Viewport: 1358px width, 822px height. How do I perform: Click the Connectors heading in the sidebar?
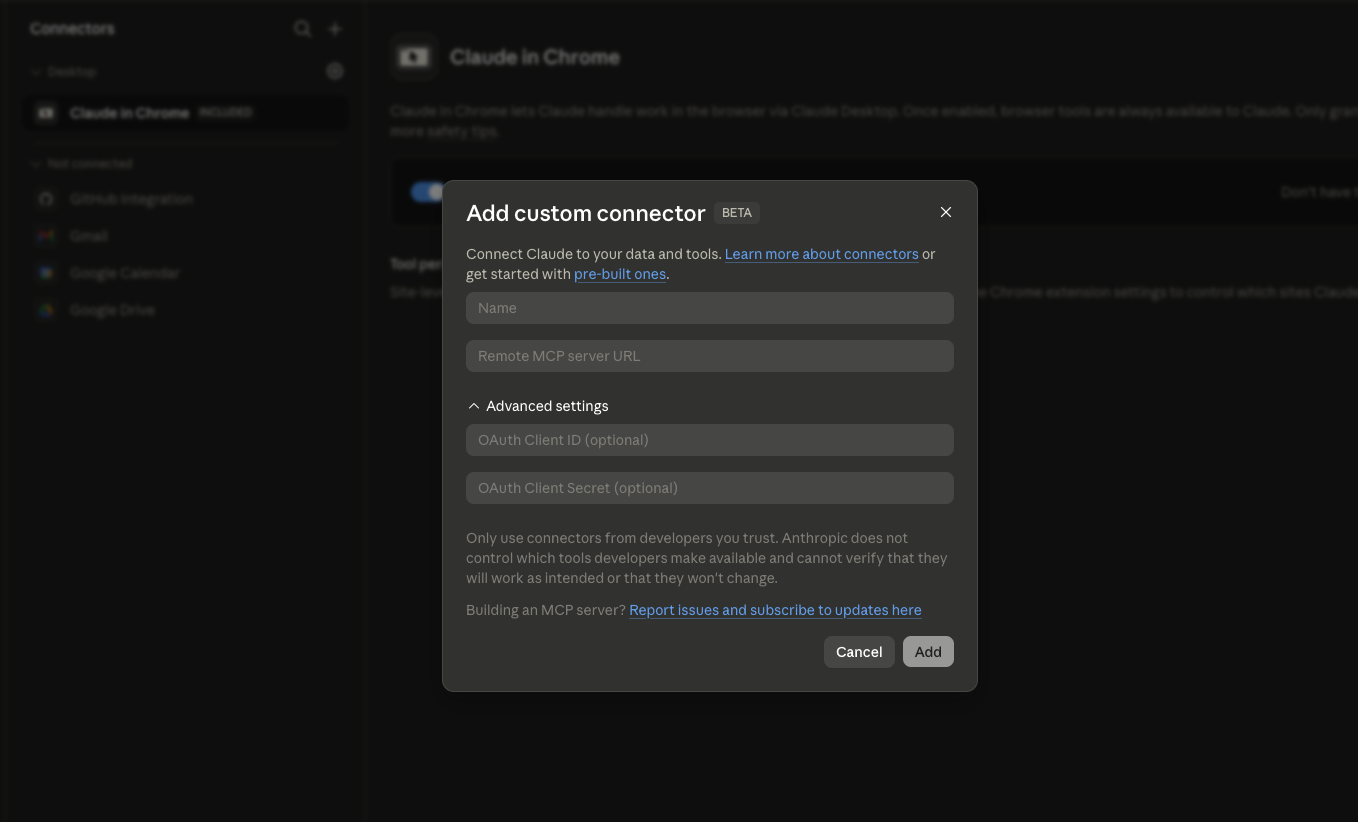click(x=72, y=29)
